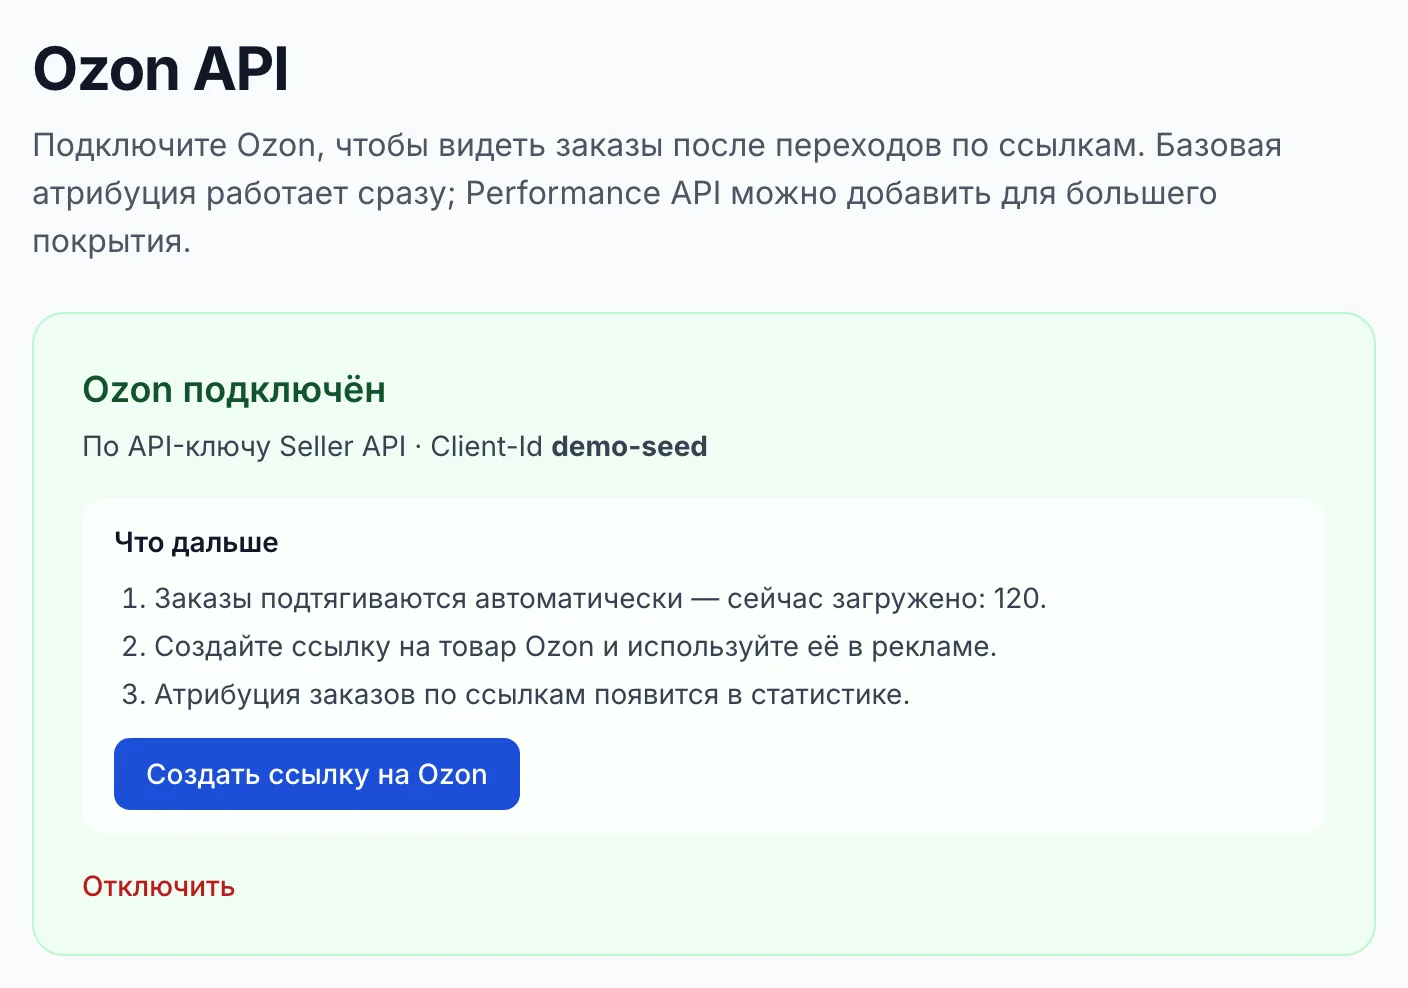1408x988 pixels.
Task: Click the "Создать ссылку на Ozon" button
Action: (317, 774)
